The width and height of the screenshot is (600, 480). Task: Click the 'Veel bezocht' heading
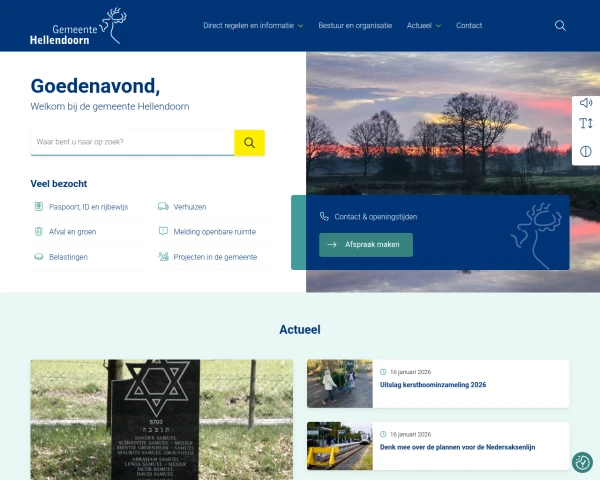click(59, 184)
